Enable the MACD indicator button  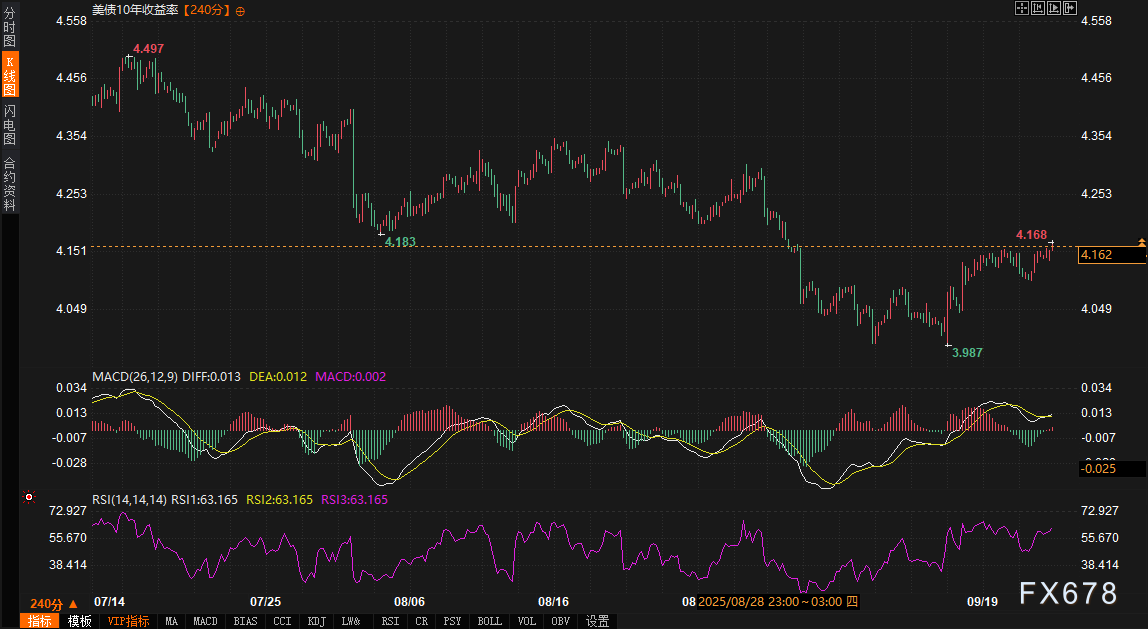click(x=205, y=621)
